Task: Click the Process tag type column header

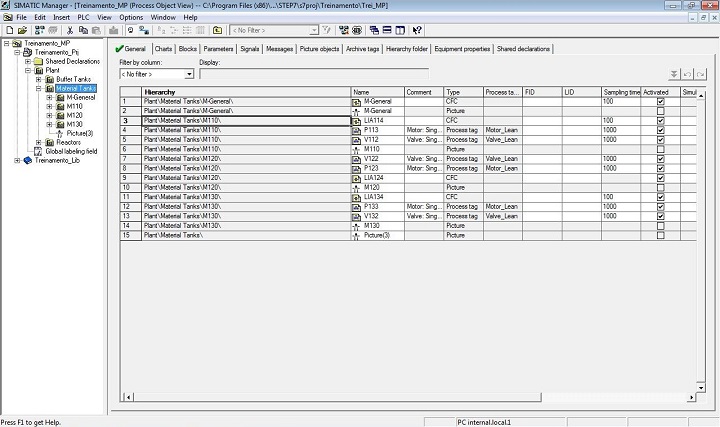Action: [x=503, y=92]
